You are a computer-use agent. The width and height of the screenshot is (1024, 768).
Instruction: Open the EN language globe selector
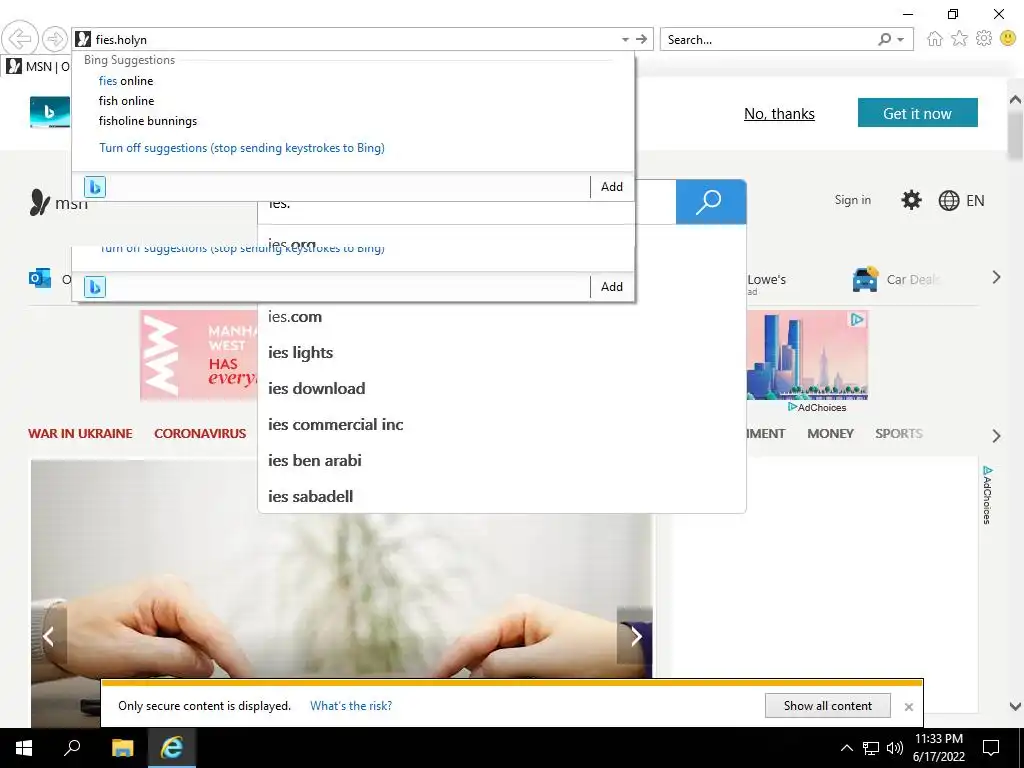(x=961, y=200)
